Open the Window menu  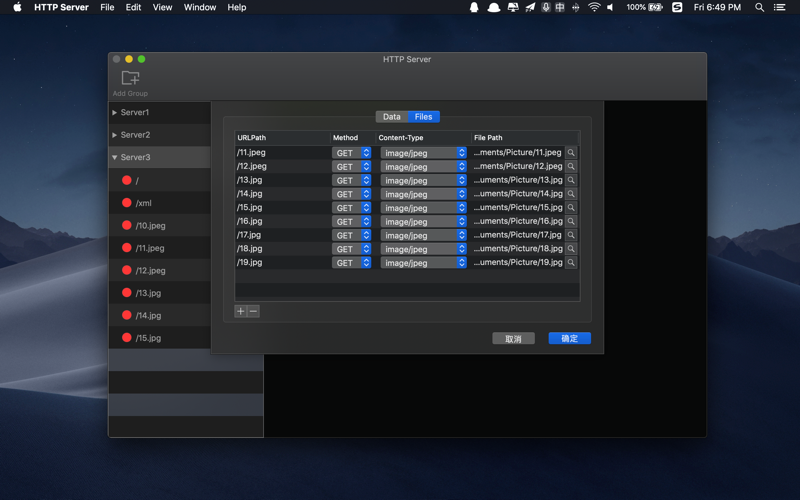199,7
